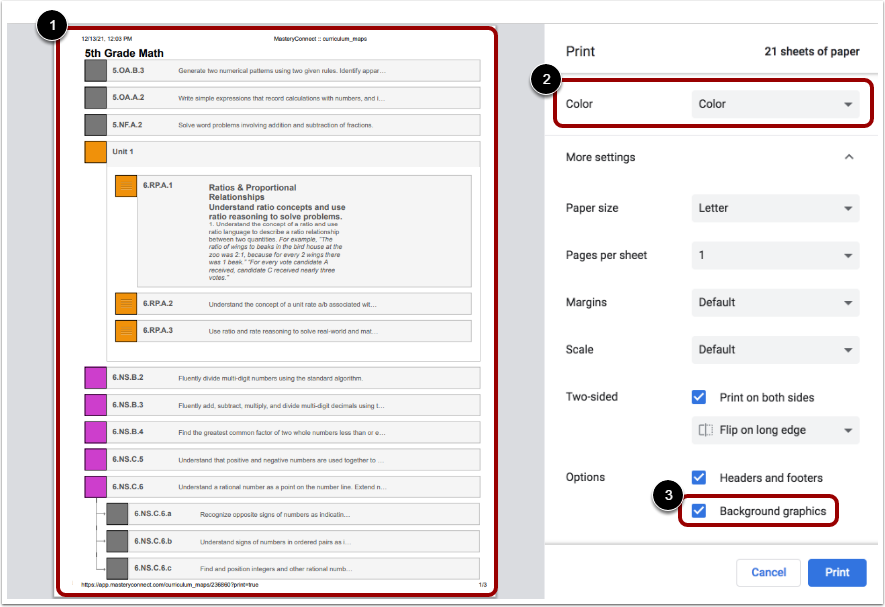Click the 6.NS.C.5 standard code
This screenshot has width=885, height=607.
(x=128, y=459)
